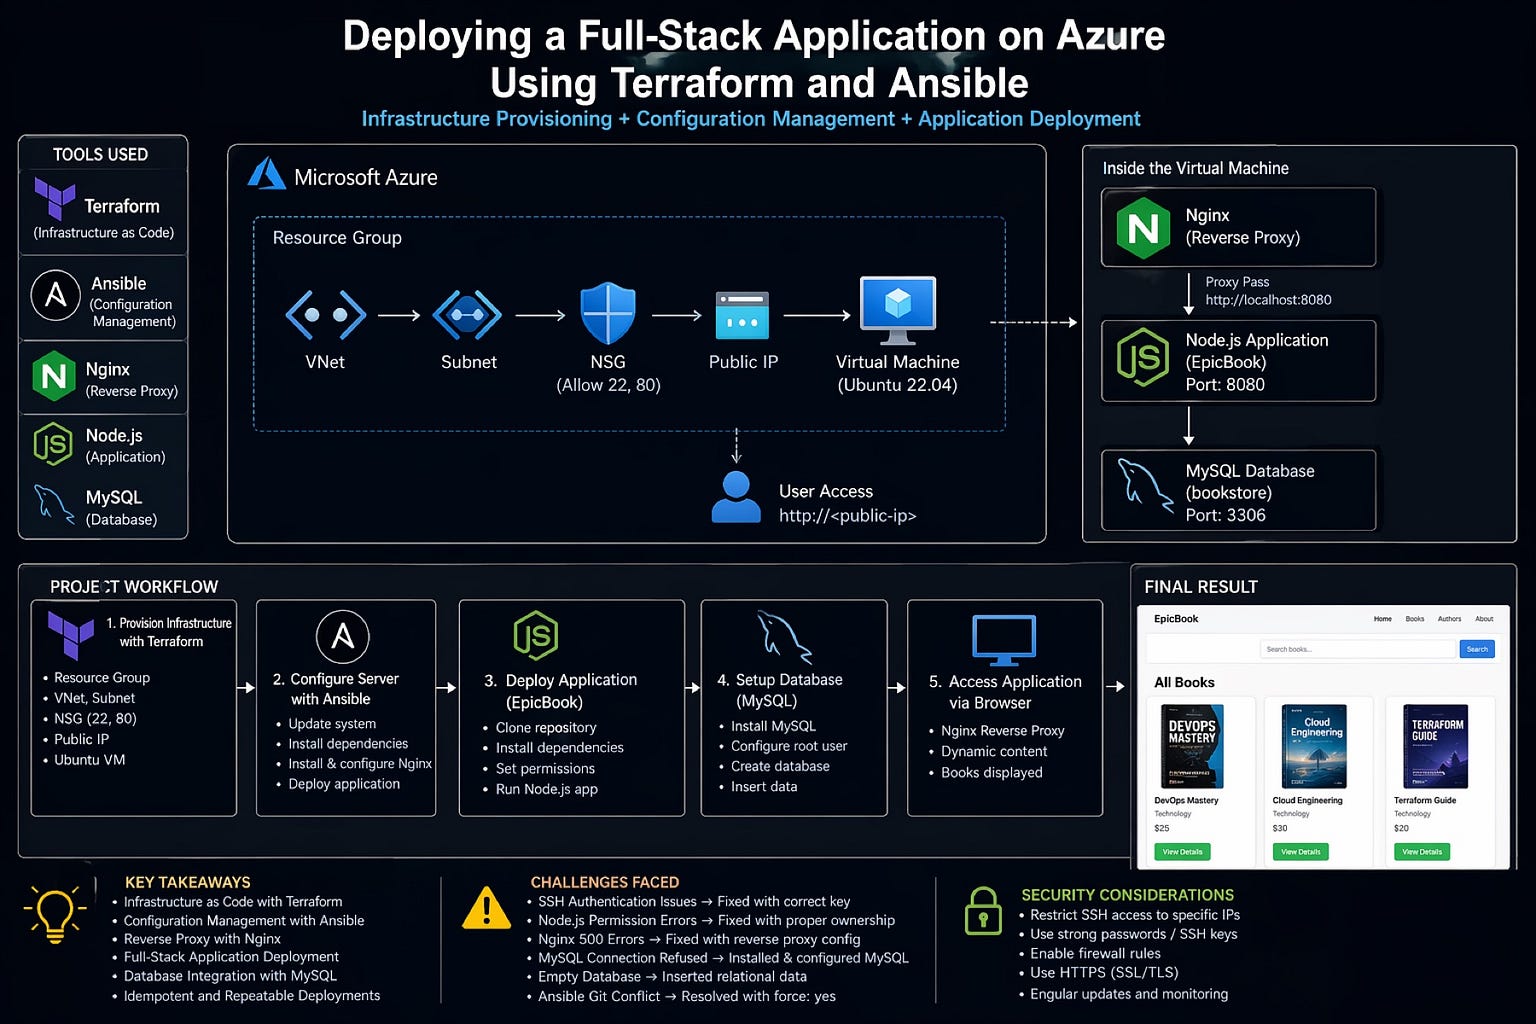Viewport: 1536px width, 1024px height.
Task: Select the Public IP icon
Action: 742,315
